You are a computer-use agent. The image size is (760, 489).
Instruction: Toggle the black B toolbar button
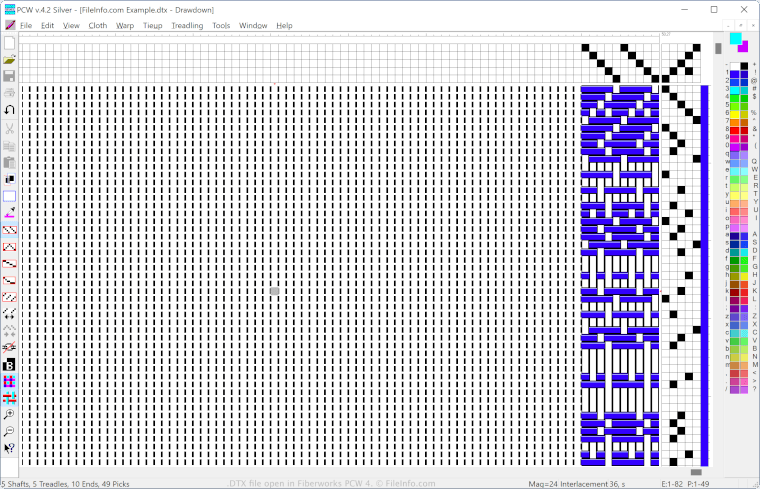coord(9,365)
